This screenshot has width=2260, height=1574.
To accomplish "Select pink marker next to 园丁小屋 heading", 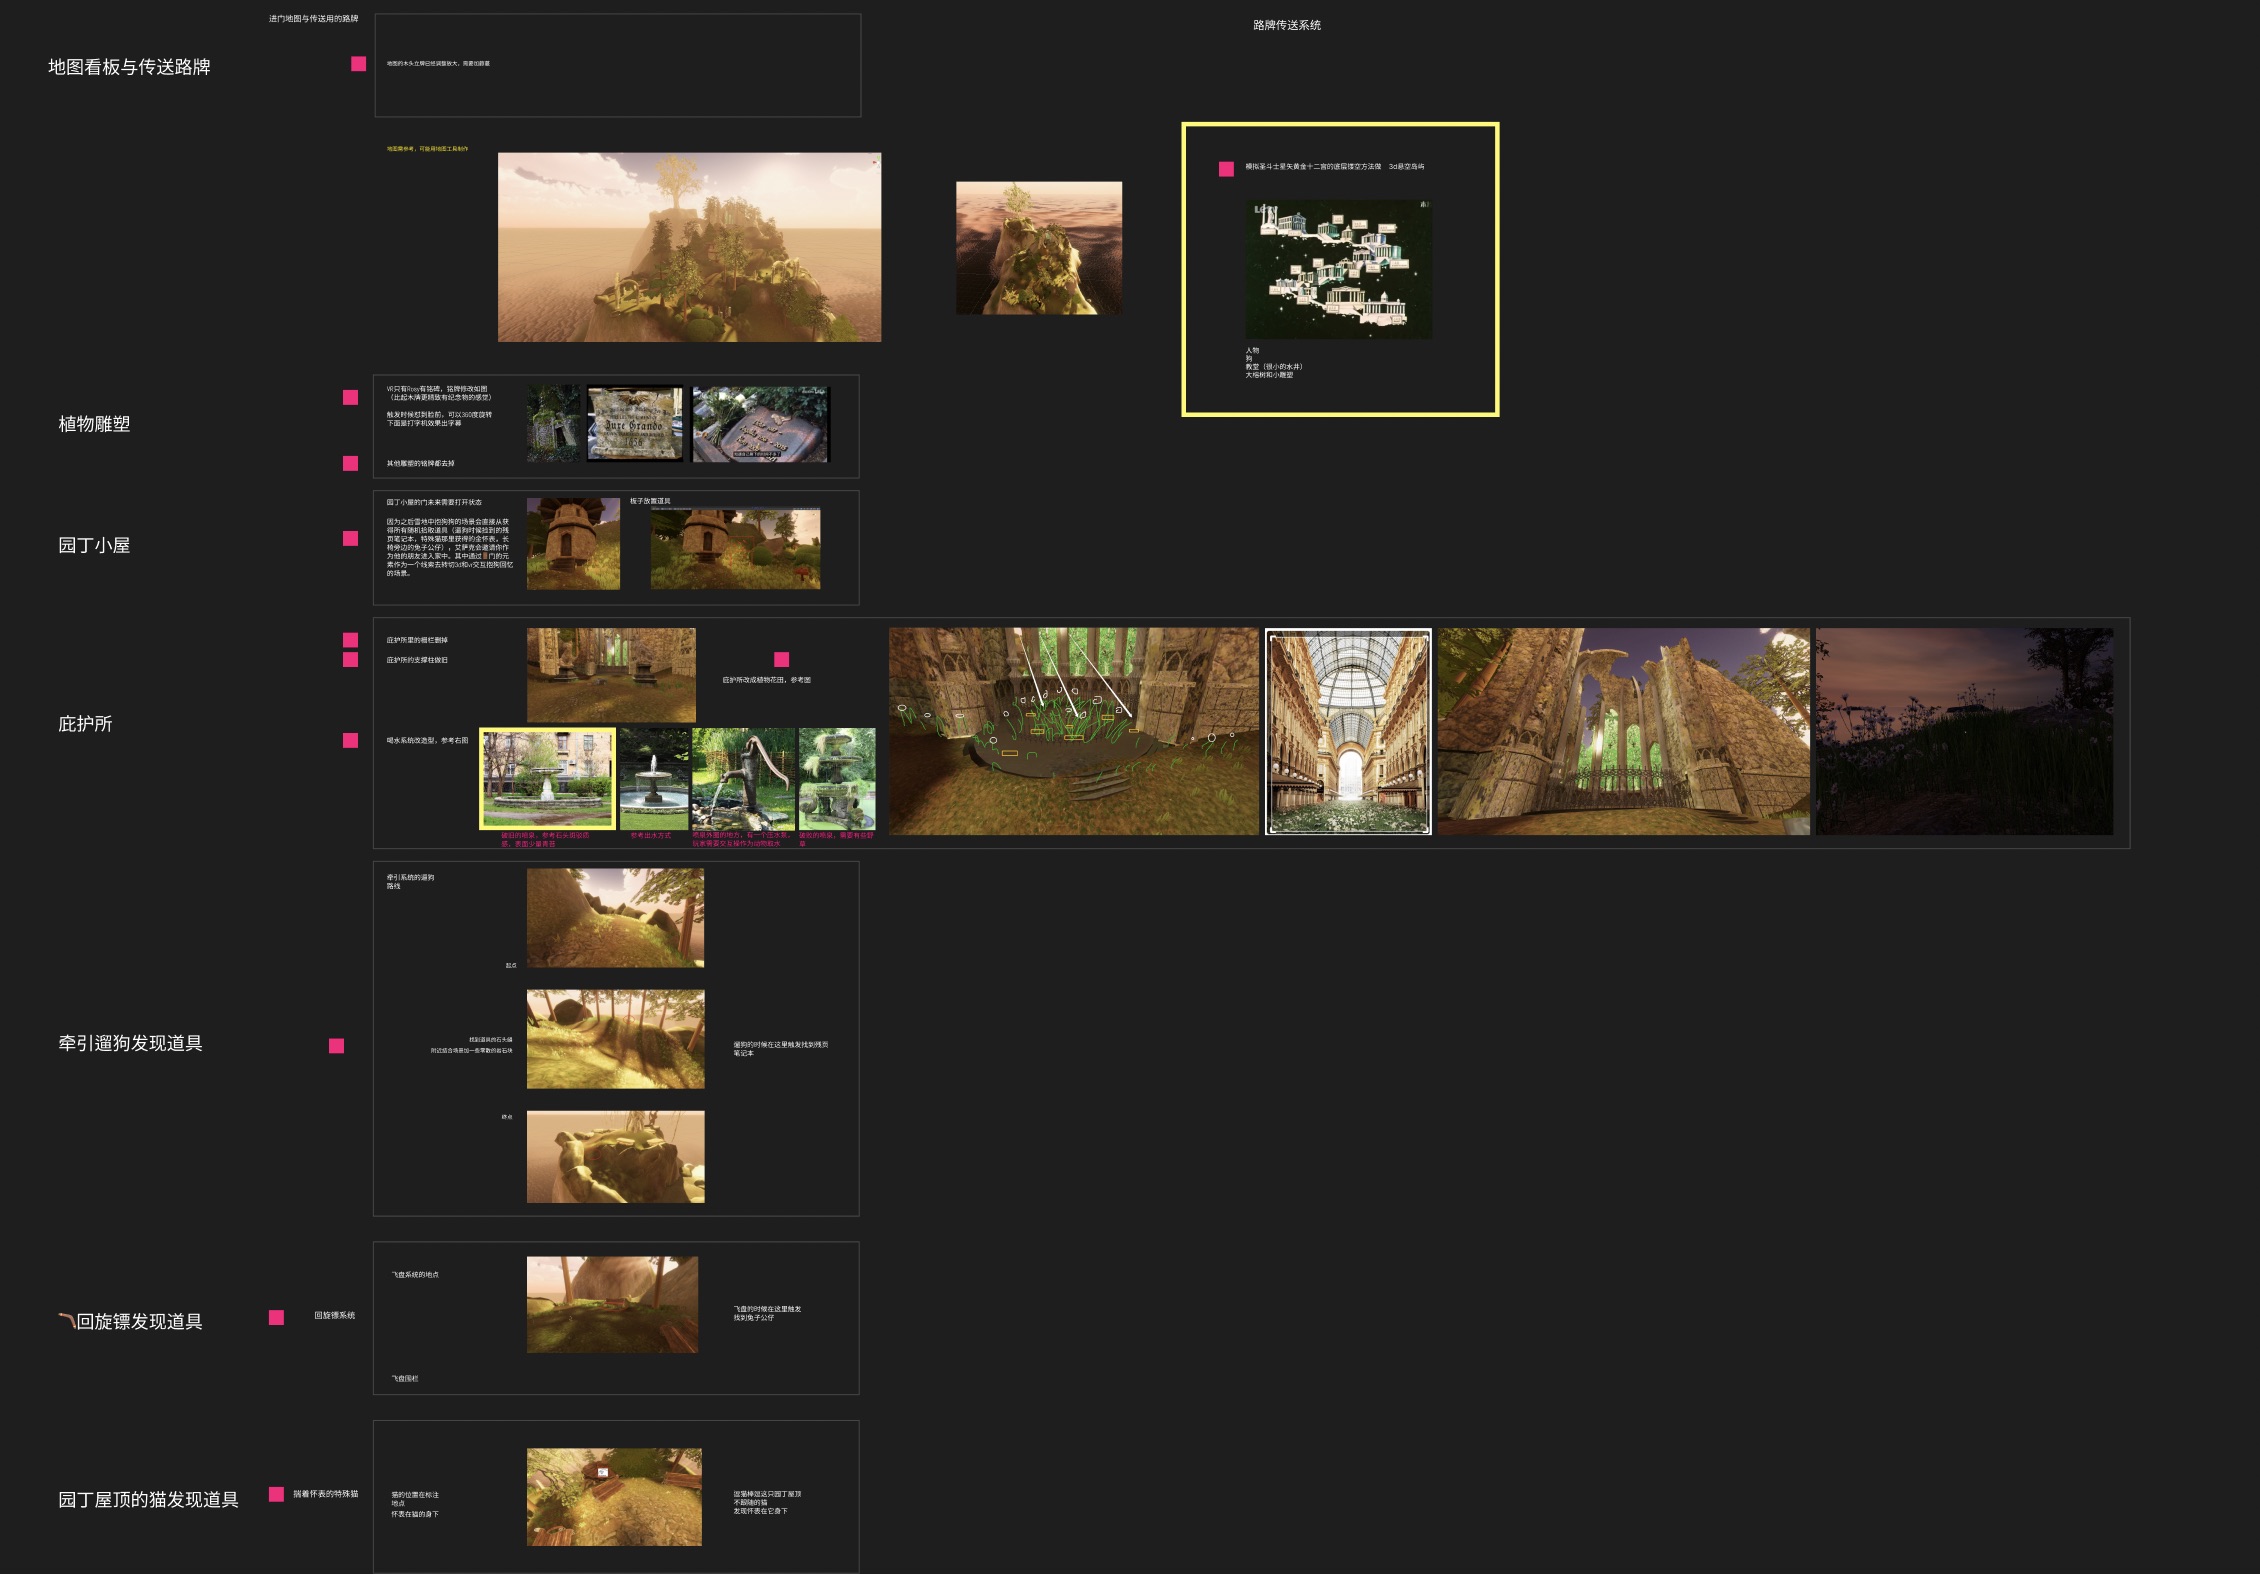I will point(350,539).
